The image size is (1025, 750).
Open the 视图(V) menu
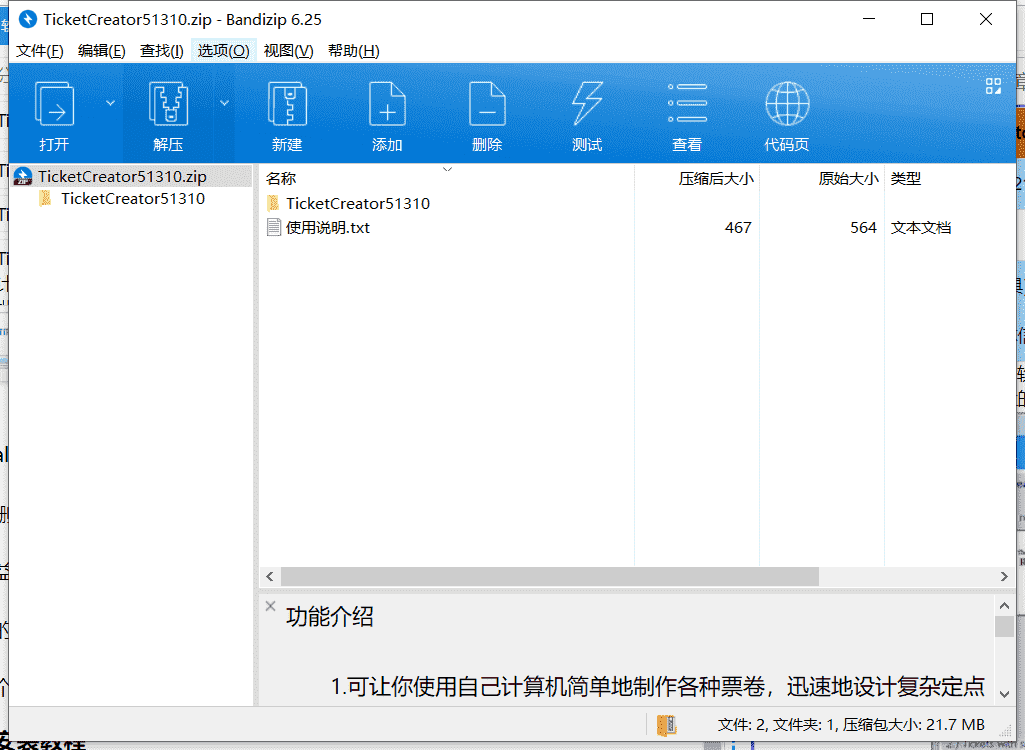(x=288, y=51)
